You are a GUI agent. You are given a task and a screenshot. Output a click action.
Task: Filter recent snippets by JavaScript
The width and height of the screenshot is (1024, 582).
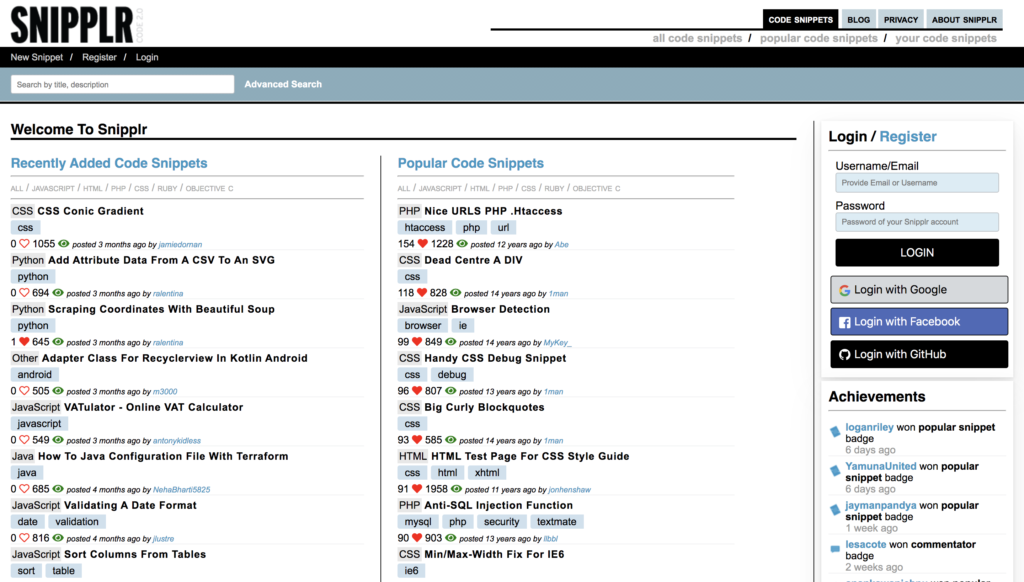53,188
